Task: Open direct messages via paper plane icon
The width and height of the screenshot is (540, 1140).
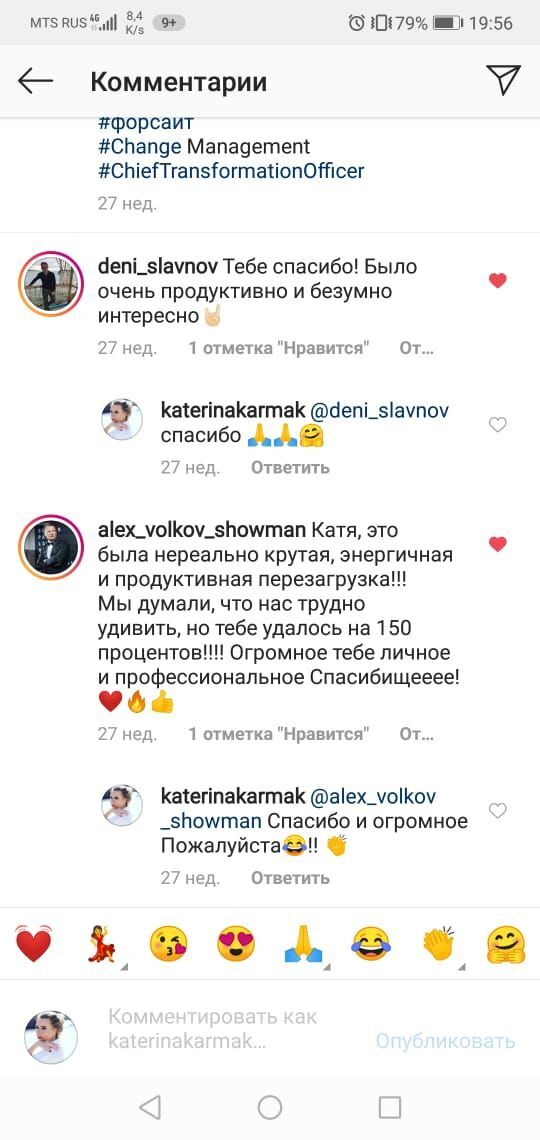Action: [503, 80]
